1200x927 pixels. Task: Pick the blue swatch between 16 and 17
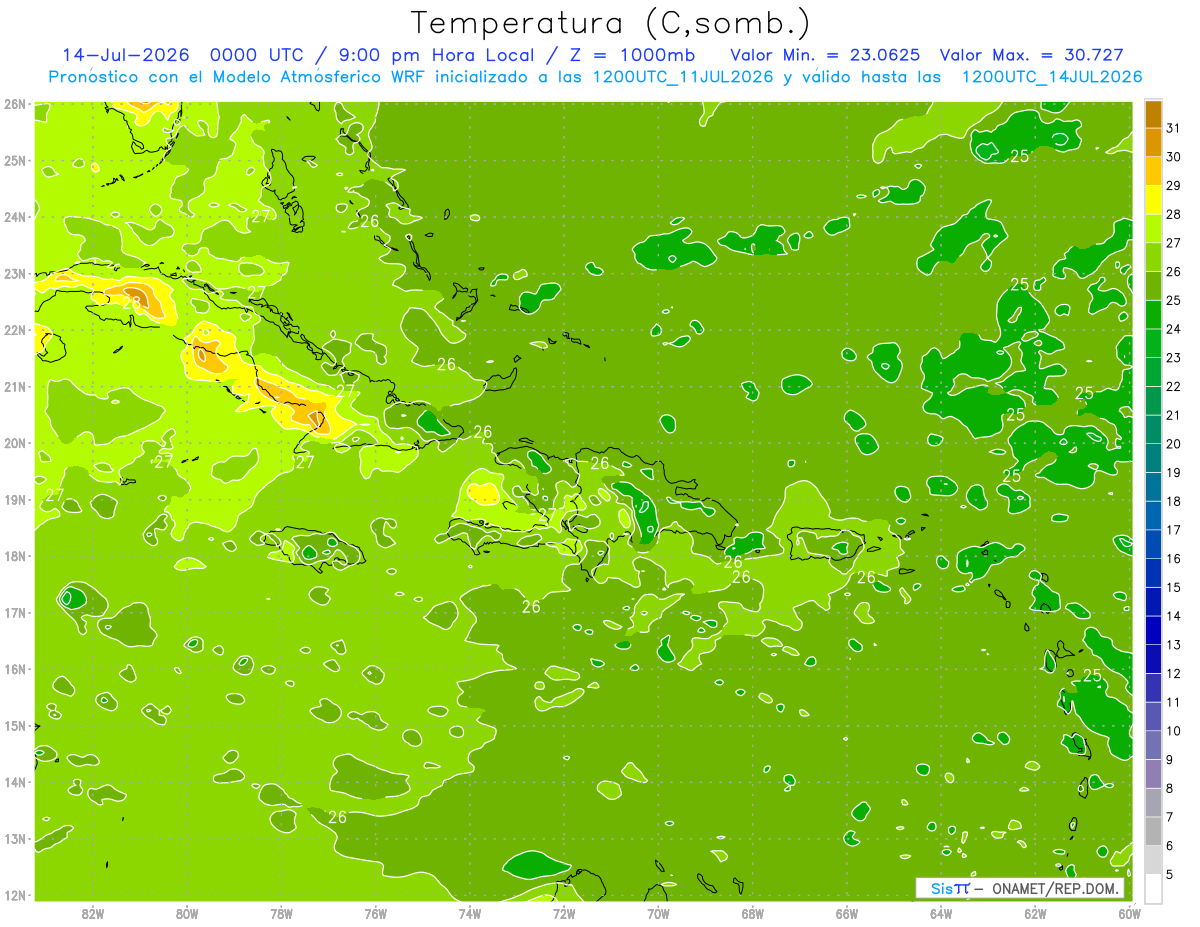[x=1153, y=545]
